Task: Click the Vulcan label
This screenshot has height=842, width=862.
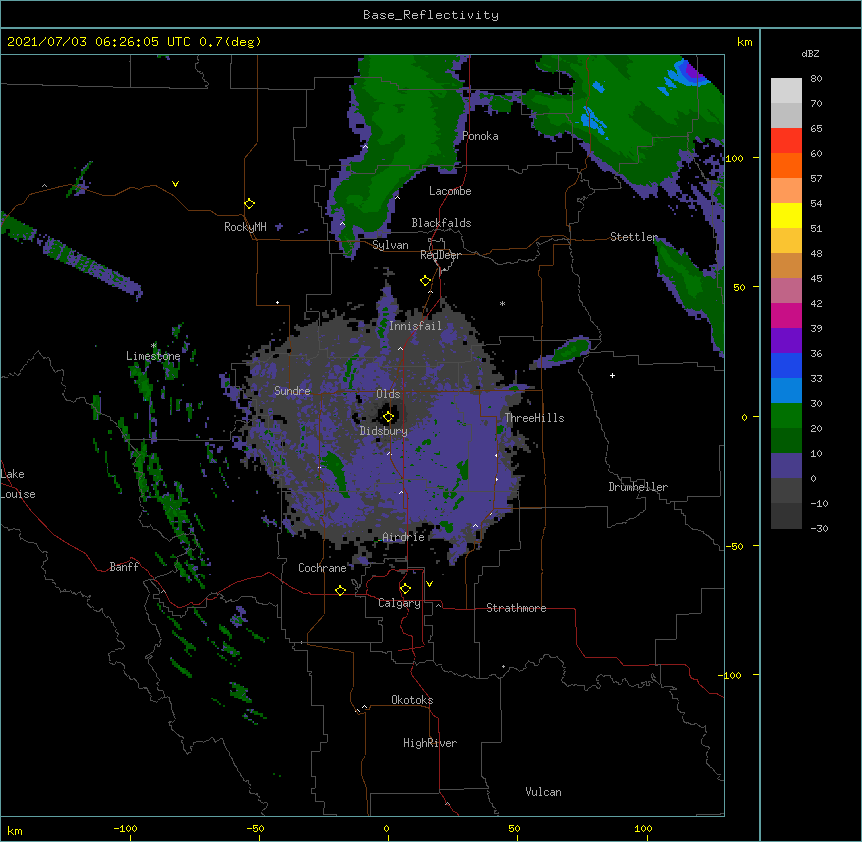Action: point(543,792)
